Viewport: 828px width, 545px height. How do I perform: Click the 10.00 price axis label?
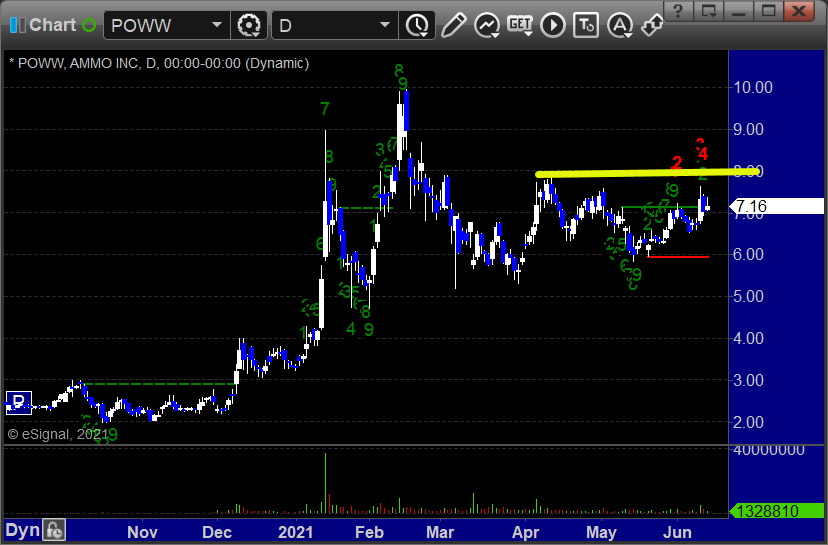point(753,87)
